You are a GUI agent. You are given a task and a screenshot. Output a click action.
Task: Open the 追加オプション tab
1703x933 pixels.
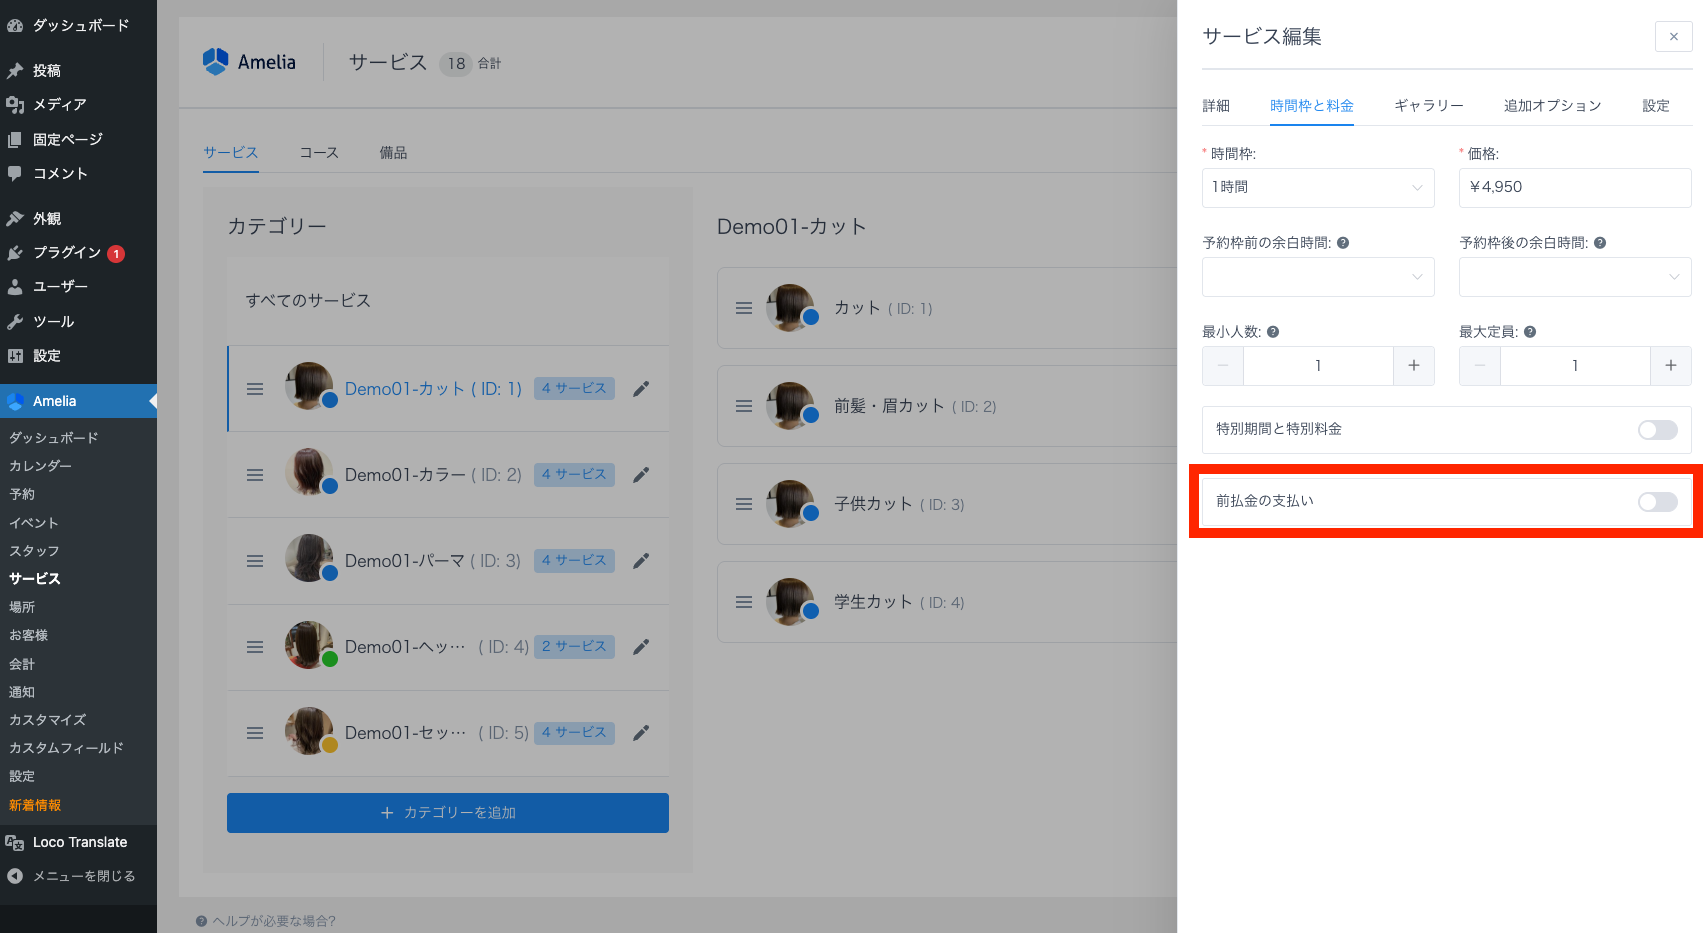[1552, 106]
